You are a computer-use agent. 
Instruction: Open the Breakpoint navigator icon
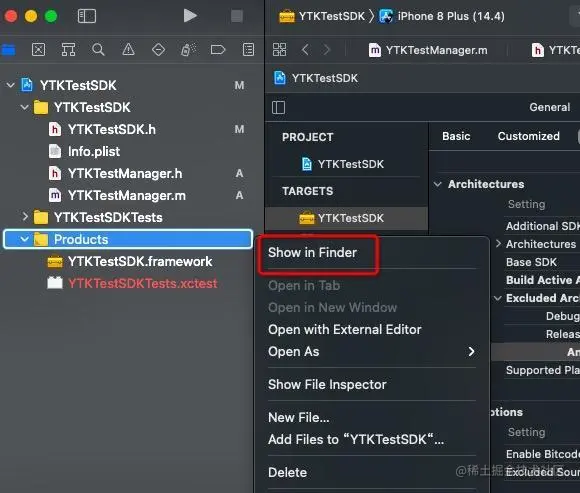click(218, 50)
